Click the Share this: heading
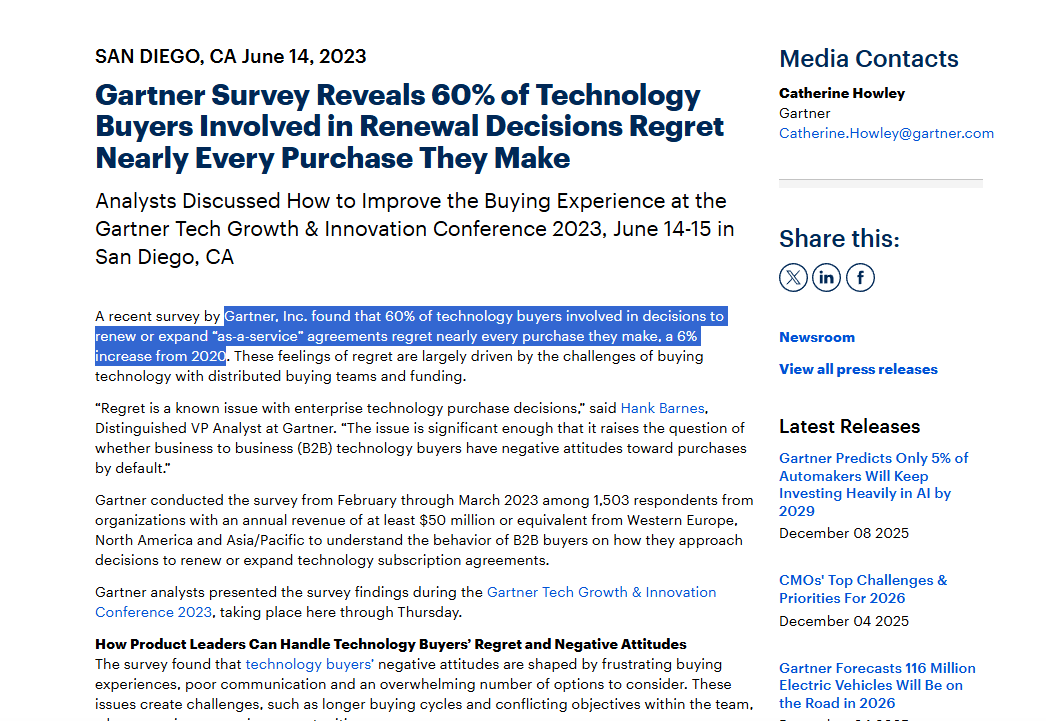This screenshot has width=1046, height=721. coord(839,239)
